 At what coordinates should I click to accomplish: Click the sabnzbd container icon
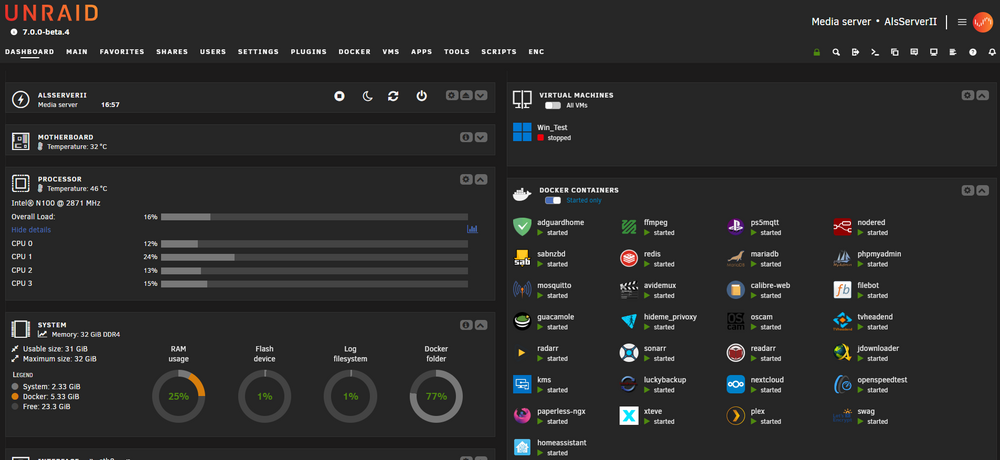(x=522, y=258)
